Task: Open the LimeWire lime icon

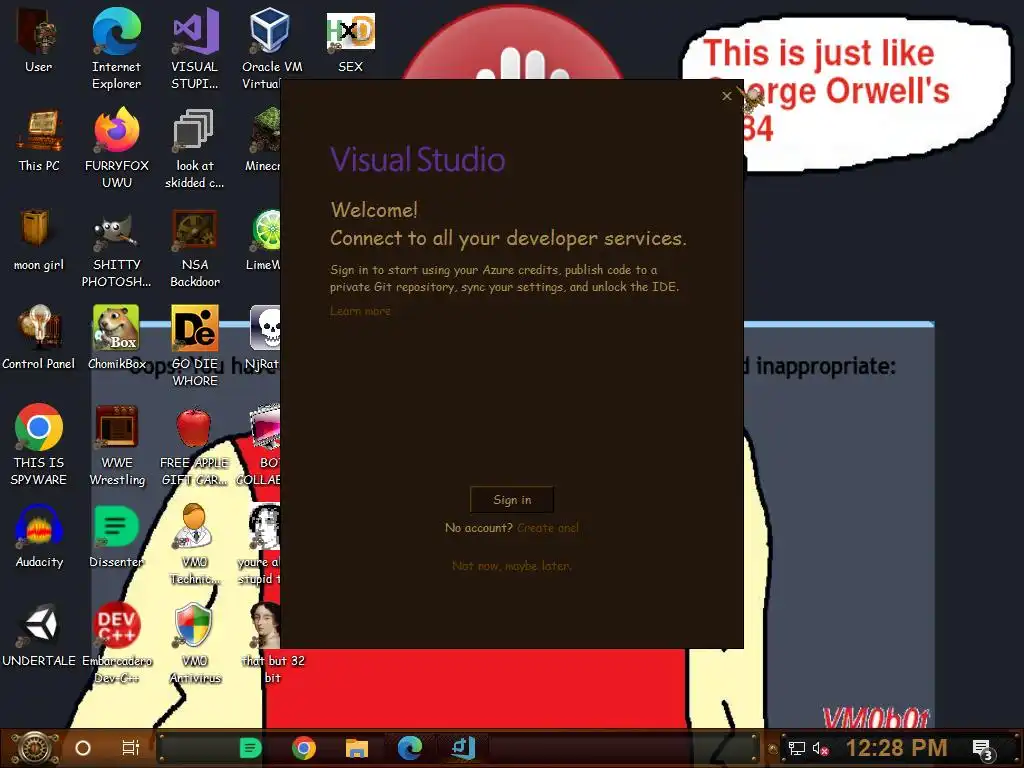Action: (x=264, y=239)
